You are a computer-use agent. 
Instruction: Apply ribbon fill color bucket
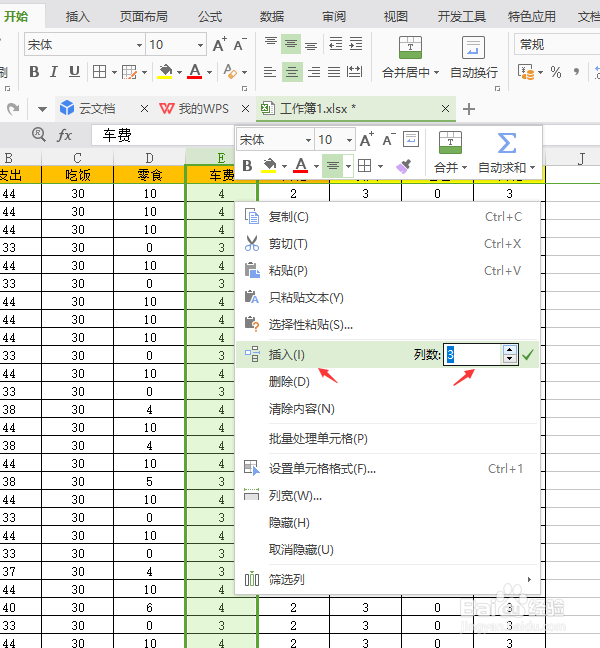click(165, 72)
